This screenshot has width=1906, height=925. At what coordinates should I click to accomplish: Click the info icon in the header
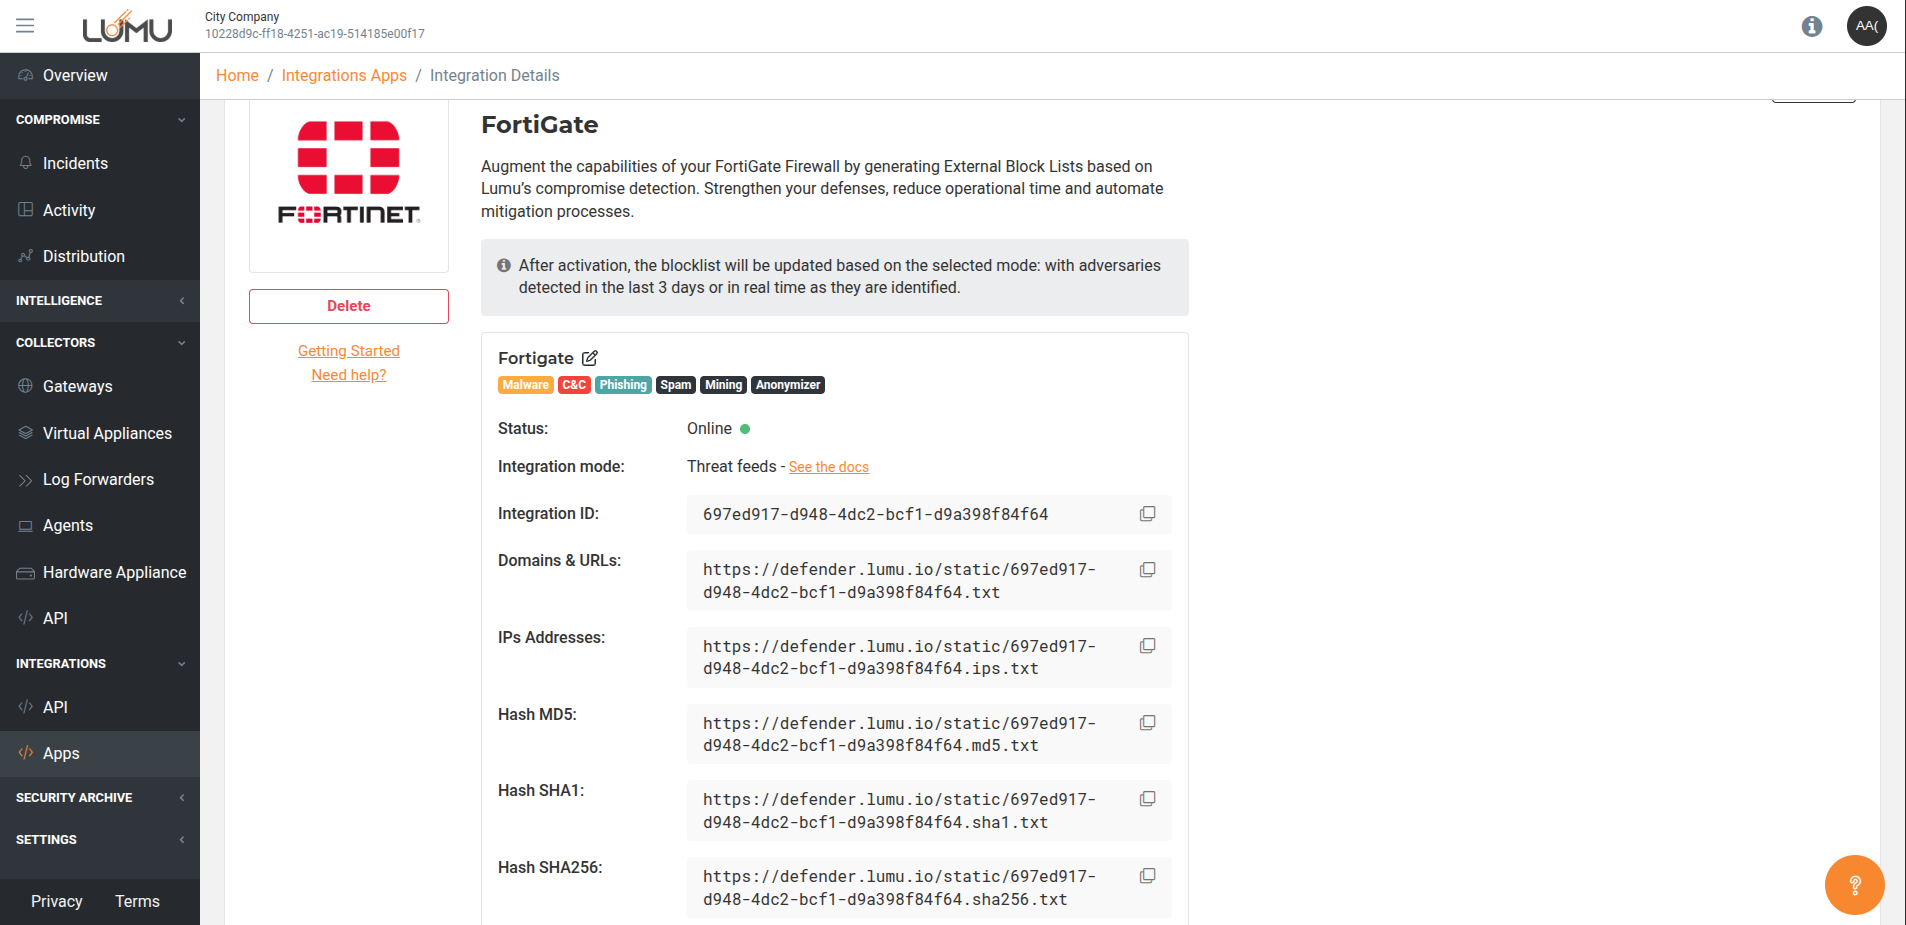click(1811, 27)
